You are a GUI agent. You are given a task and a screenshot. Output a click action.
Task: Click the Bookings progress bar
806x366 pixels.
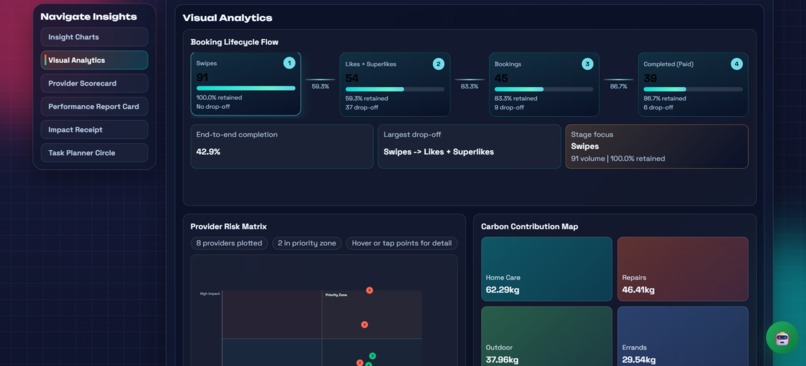click(544, 89)
